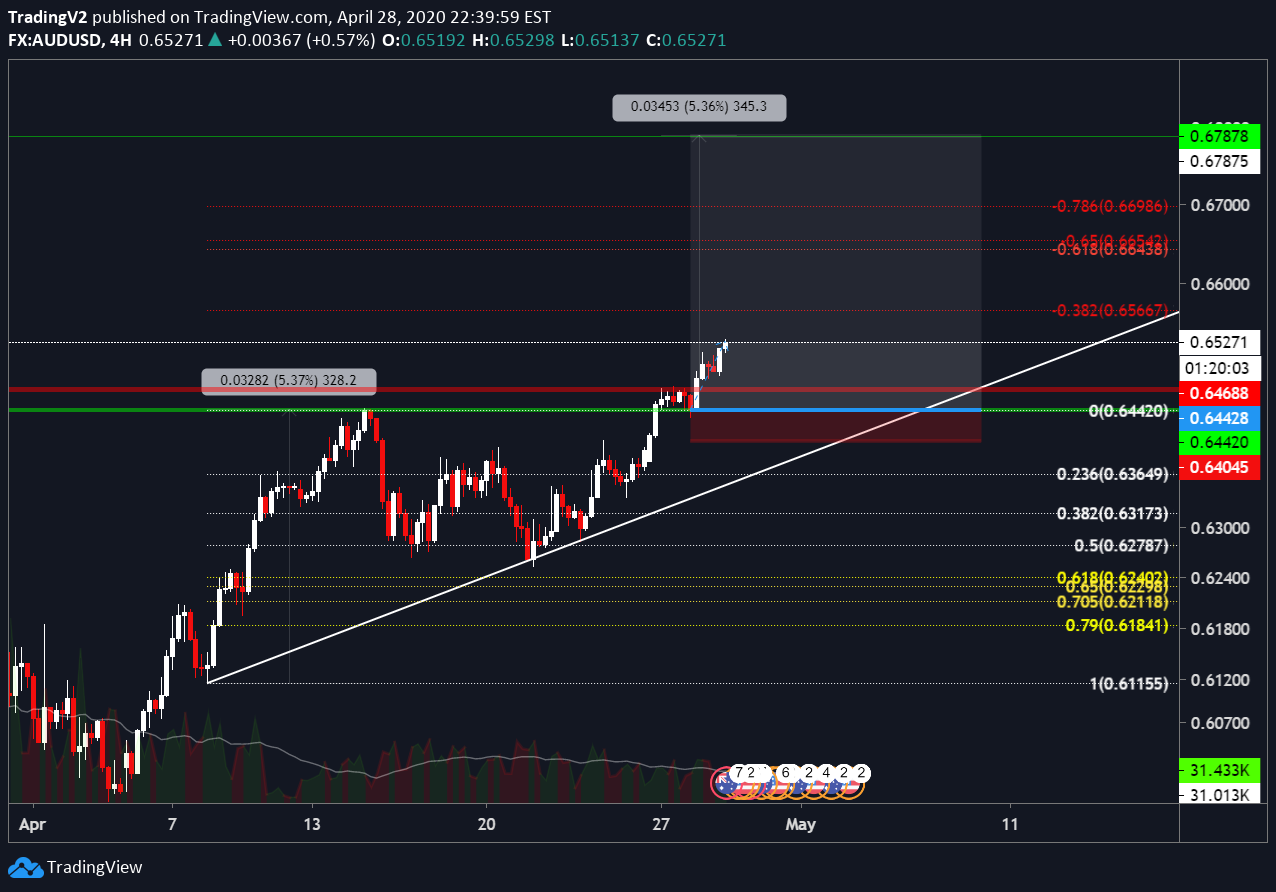Click the white 0.67875 price axis label
The height and width of the screenshot is (892, 1276).
(x=1219, y=161)
